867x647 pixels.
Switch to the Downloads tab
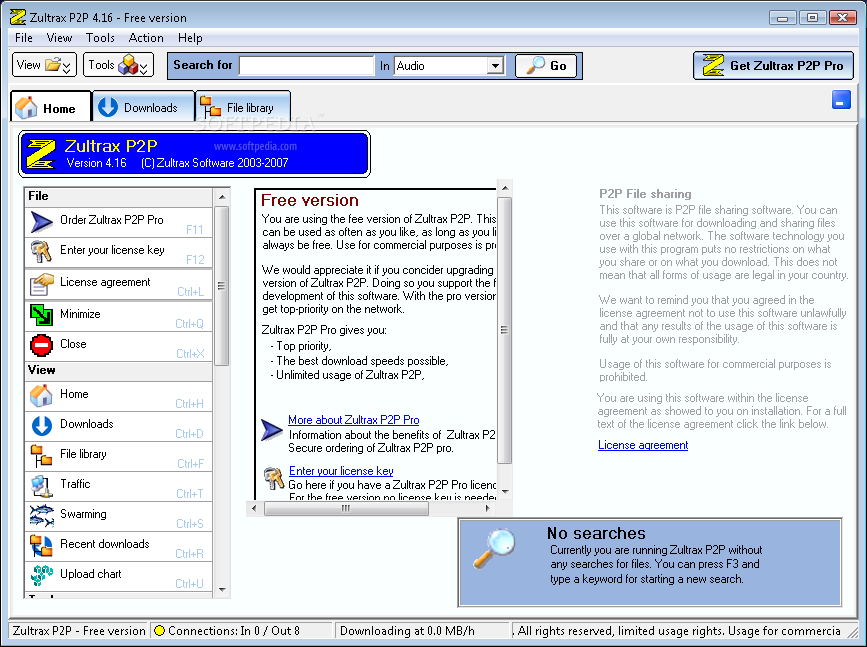pos(143,107)
